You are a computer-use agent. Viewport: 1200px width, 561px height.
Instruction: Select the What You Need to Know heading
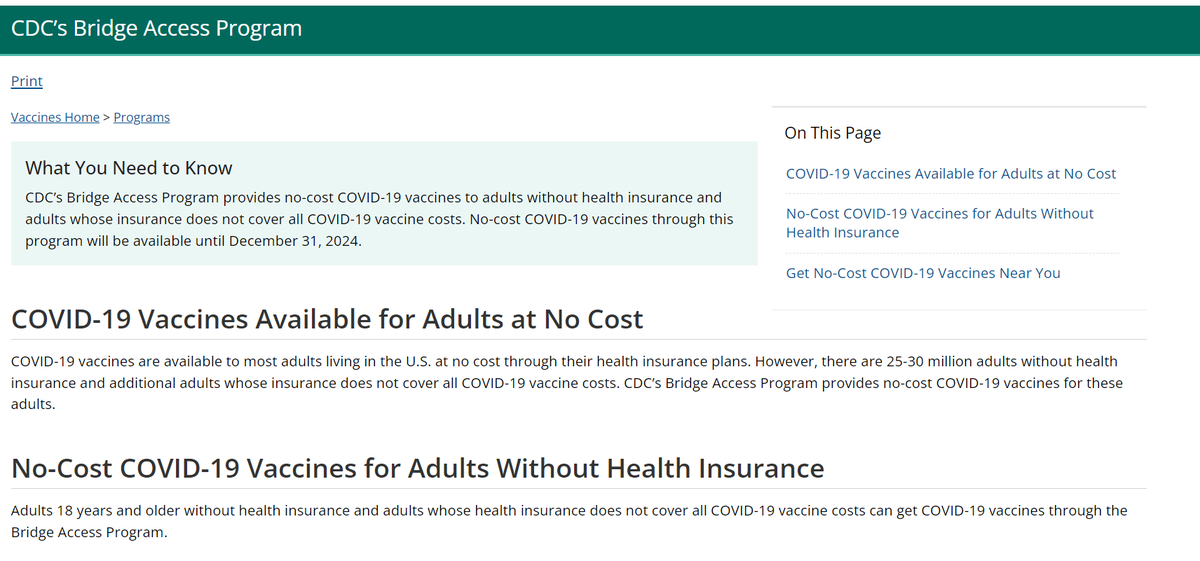(129, 168)
